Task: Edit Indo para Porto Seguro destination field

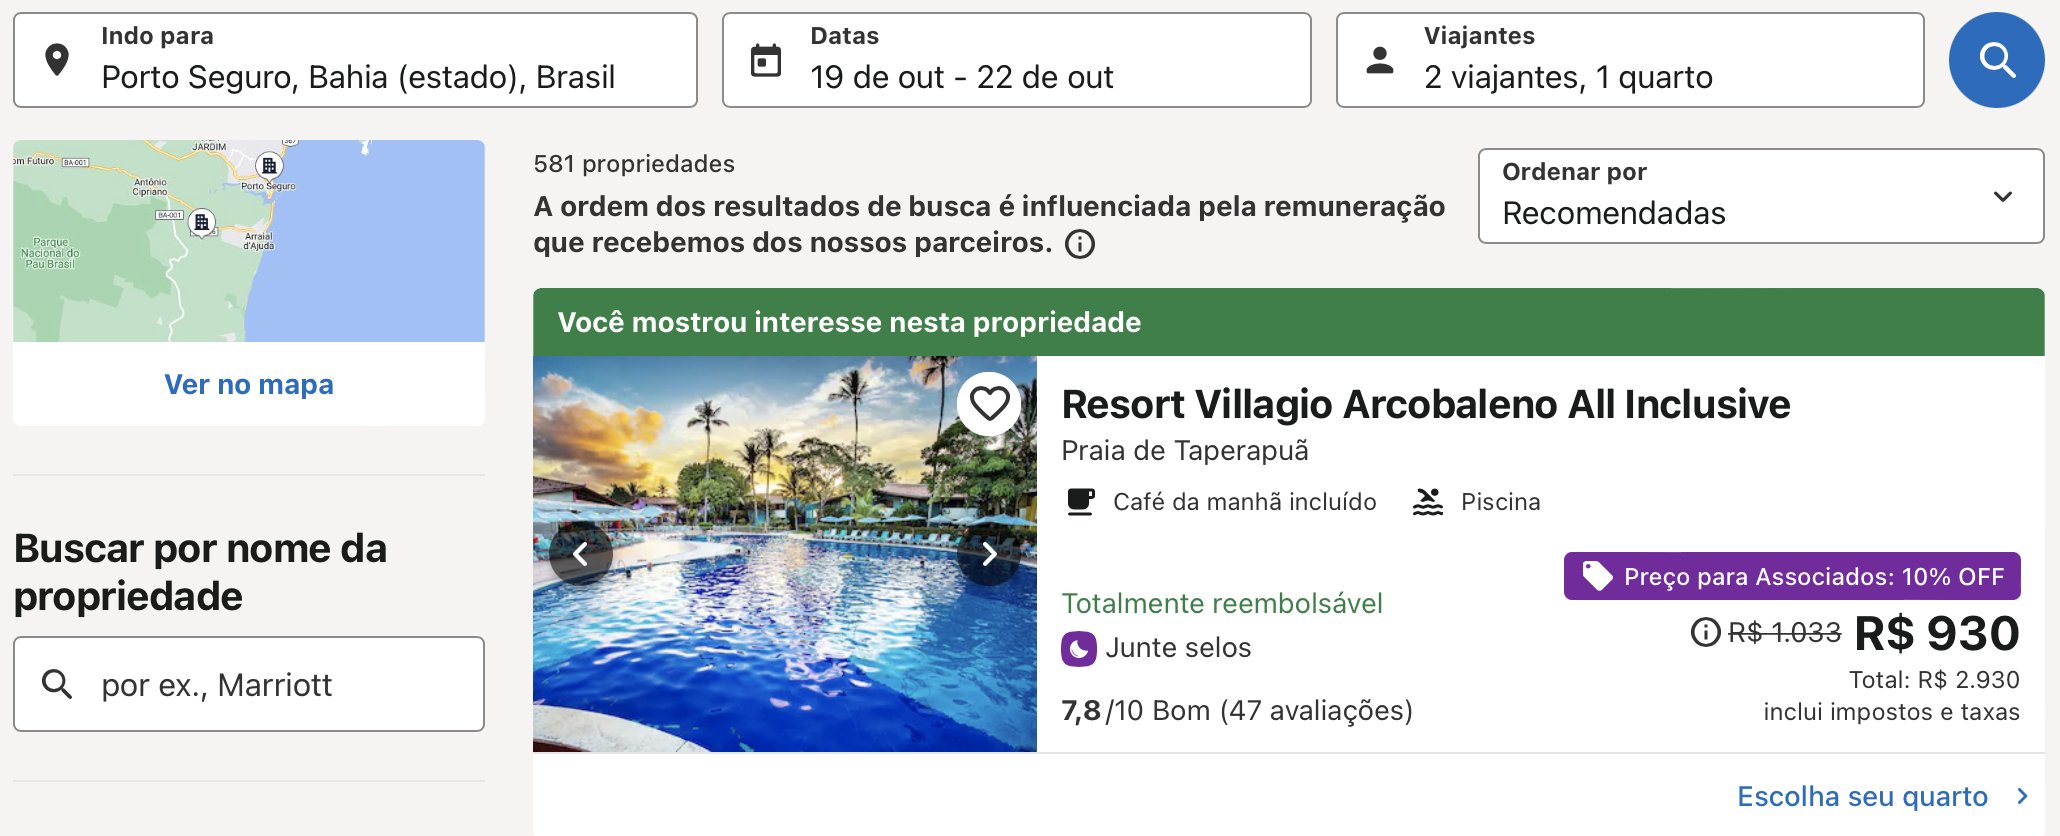Action: pyautogui.click(x=355, y=60)
